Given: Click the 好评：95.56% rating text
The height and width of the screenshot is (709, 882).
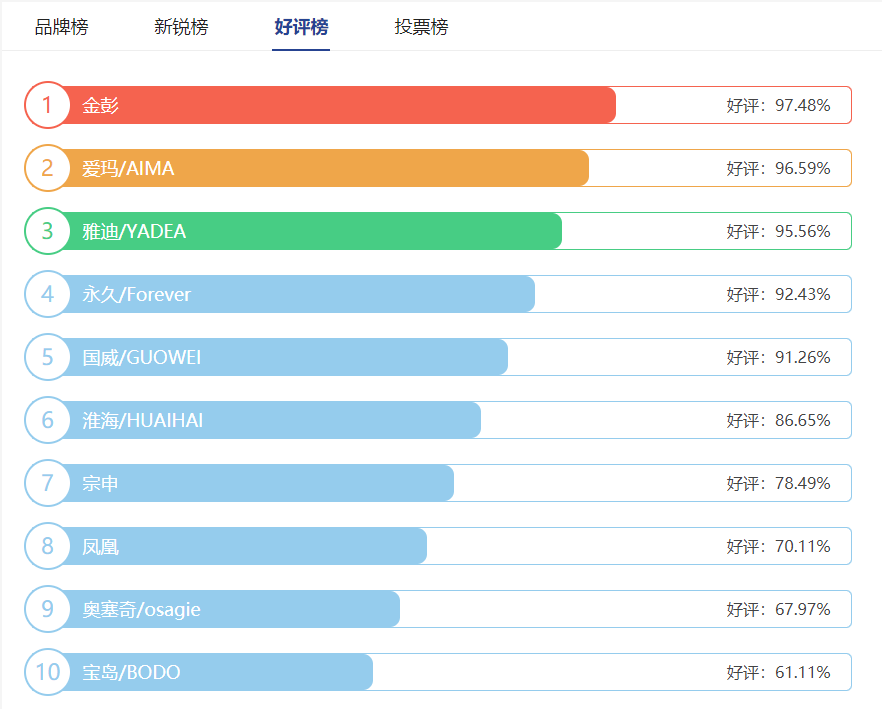Looking at the screenshot, I should (778, 231).
